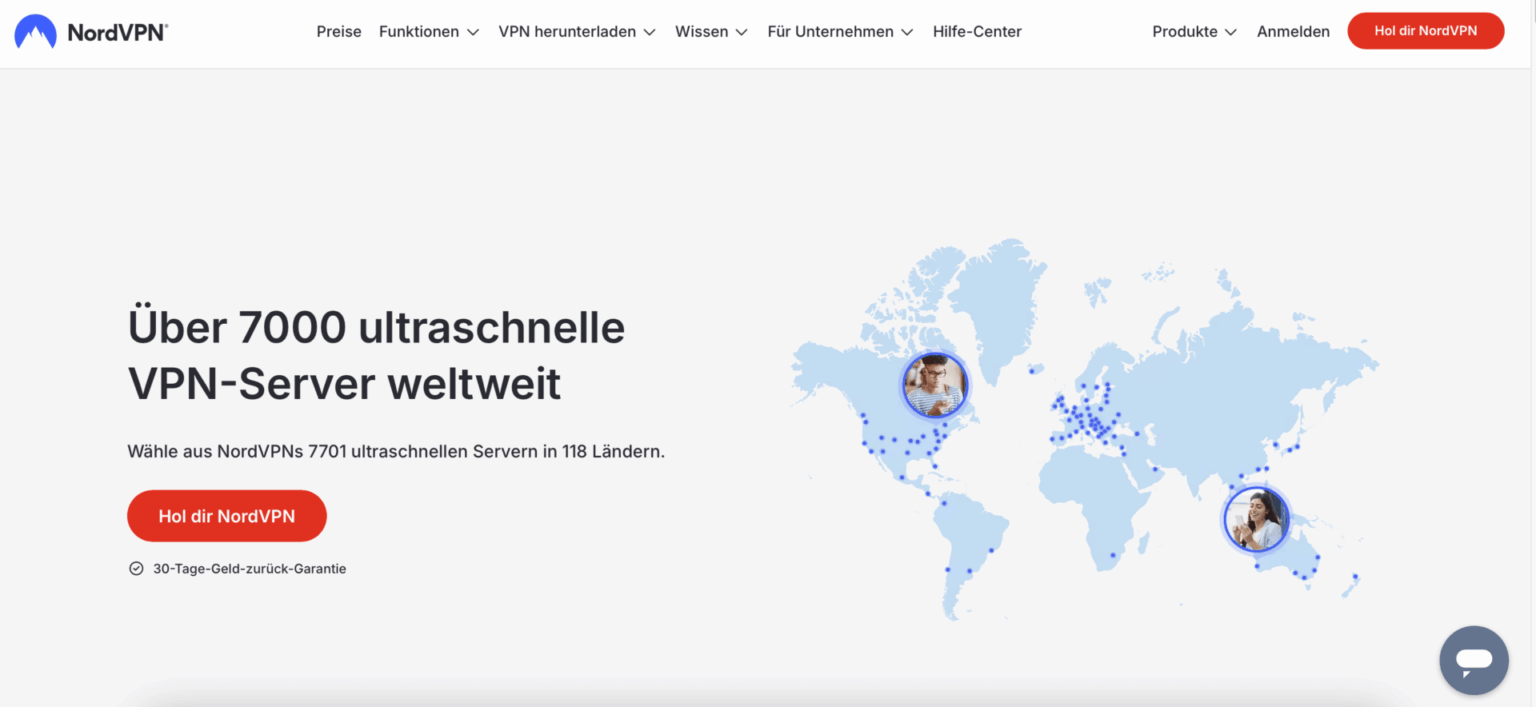
Task: Go to the Hilfe-Center
Action: tap(977, 31)
